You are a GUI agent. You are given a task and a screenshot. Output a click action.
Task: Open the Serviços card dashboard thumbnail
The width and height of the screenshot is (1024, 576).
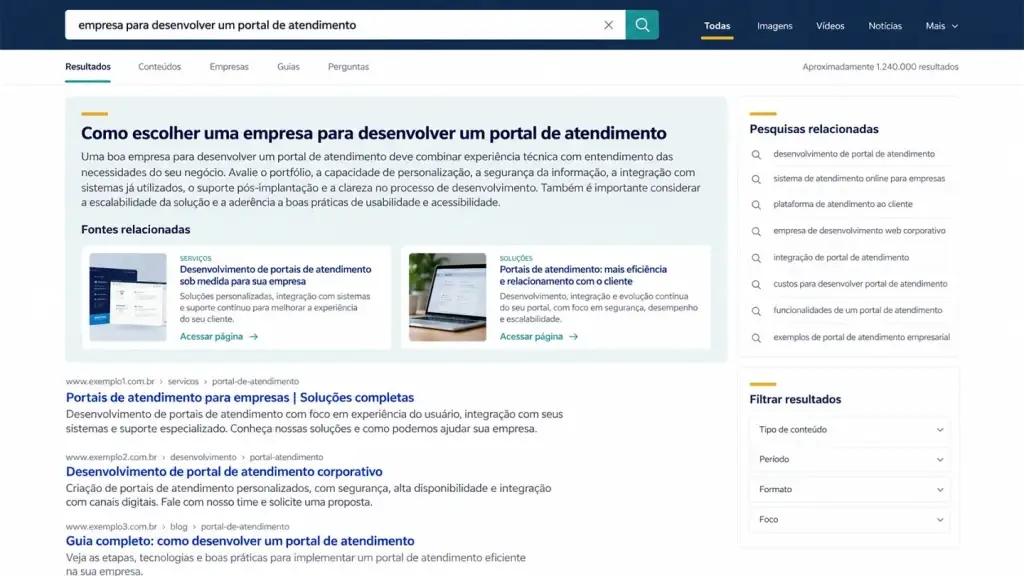pyautogui.click(x=128, y=297)
